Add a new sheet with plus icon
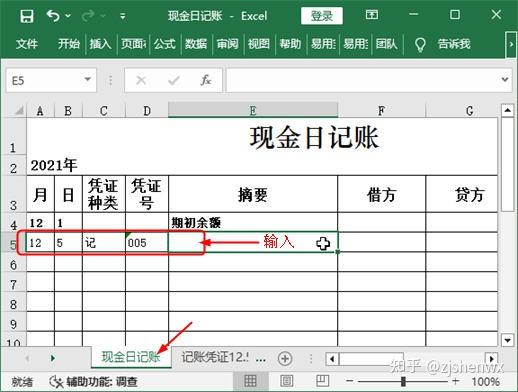The width and height of the screenshot is (518, 392). coord(285,359)
